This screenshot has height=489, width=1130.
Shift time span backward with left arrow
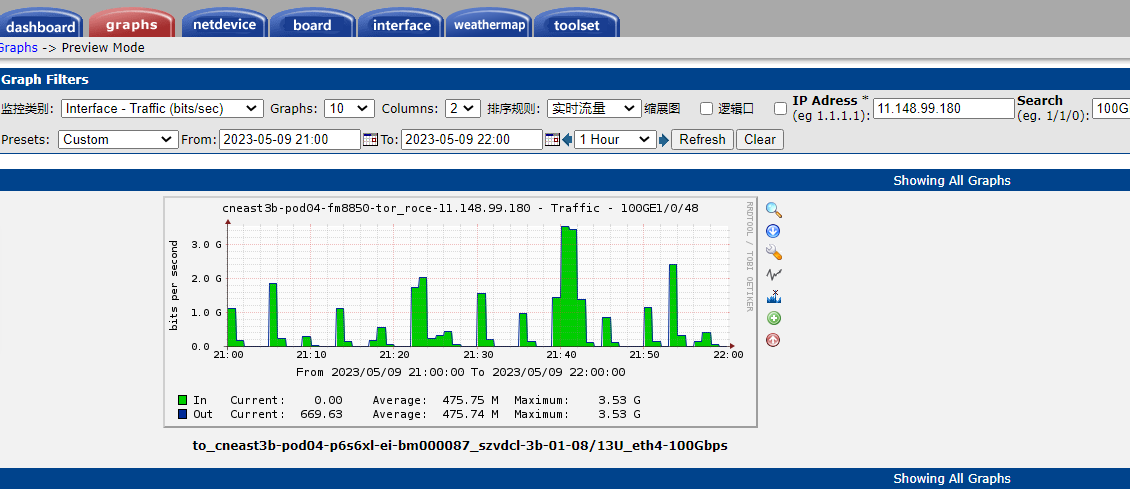(x=567, y=140)
